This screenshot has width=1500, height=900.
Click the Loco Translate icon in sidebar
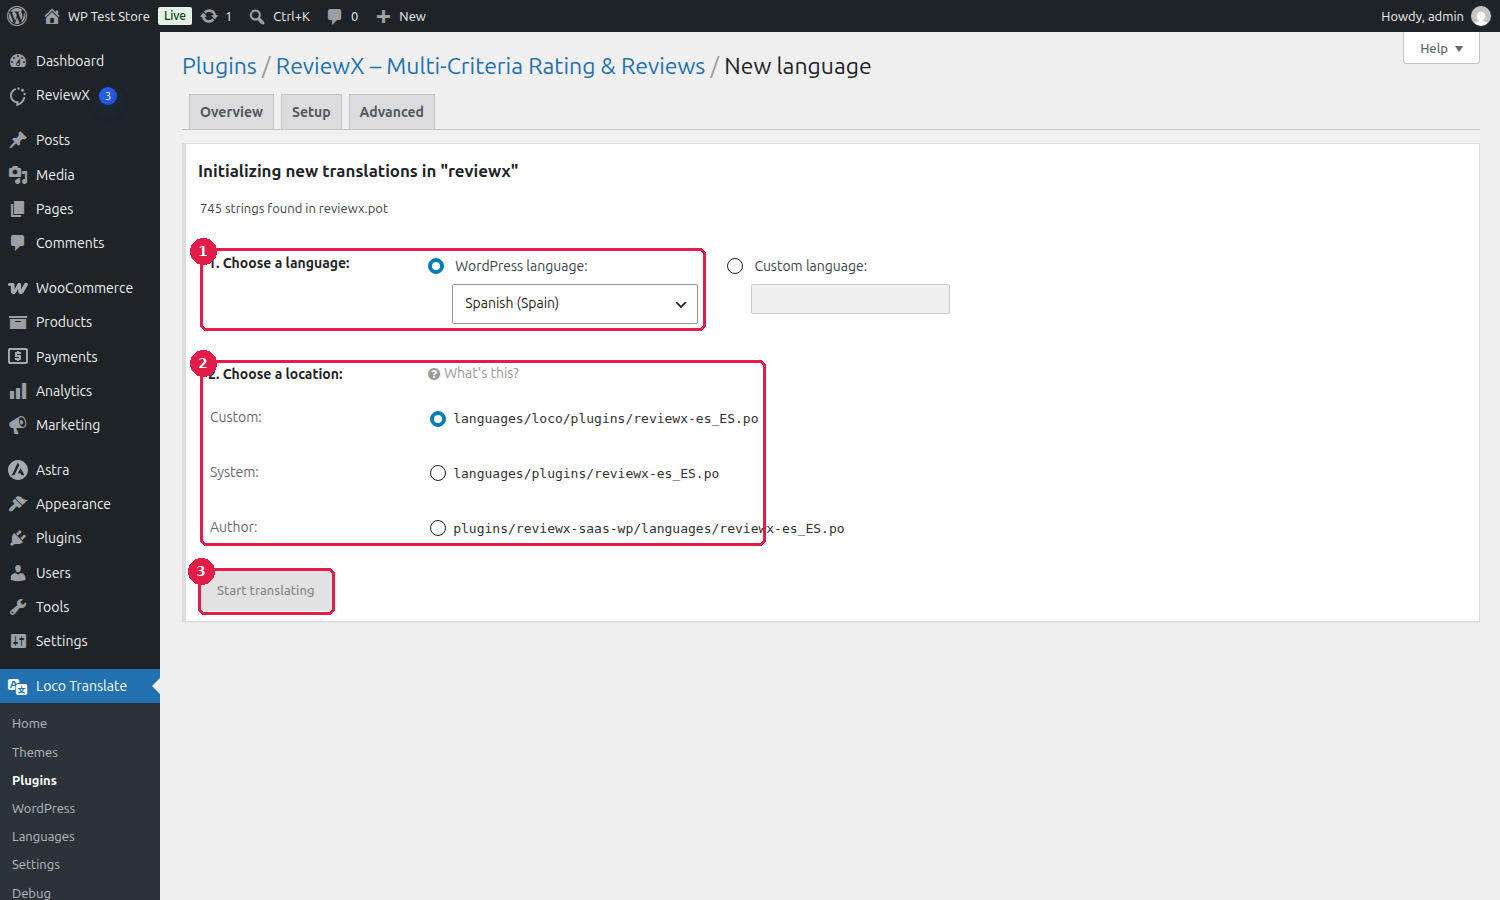(x=18, y=686)
